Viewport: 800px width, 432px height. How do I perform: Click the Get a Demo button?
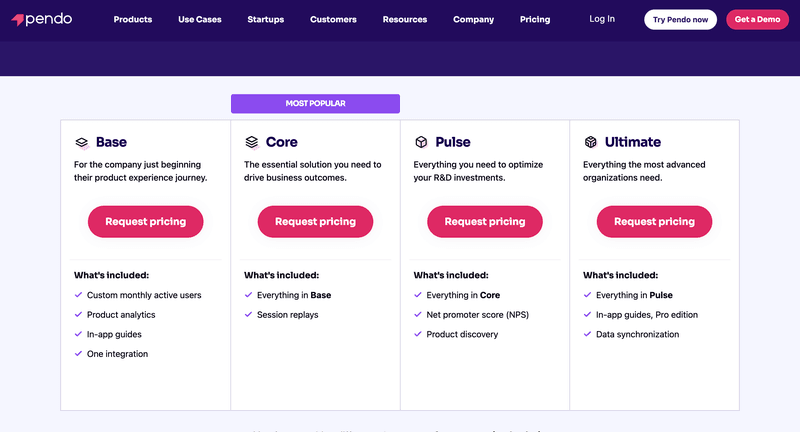tap(757, 19)
